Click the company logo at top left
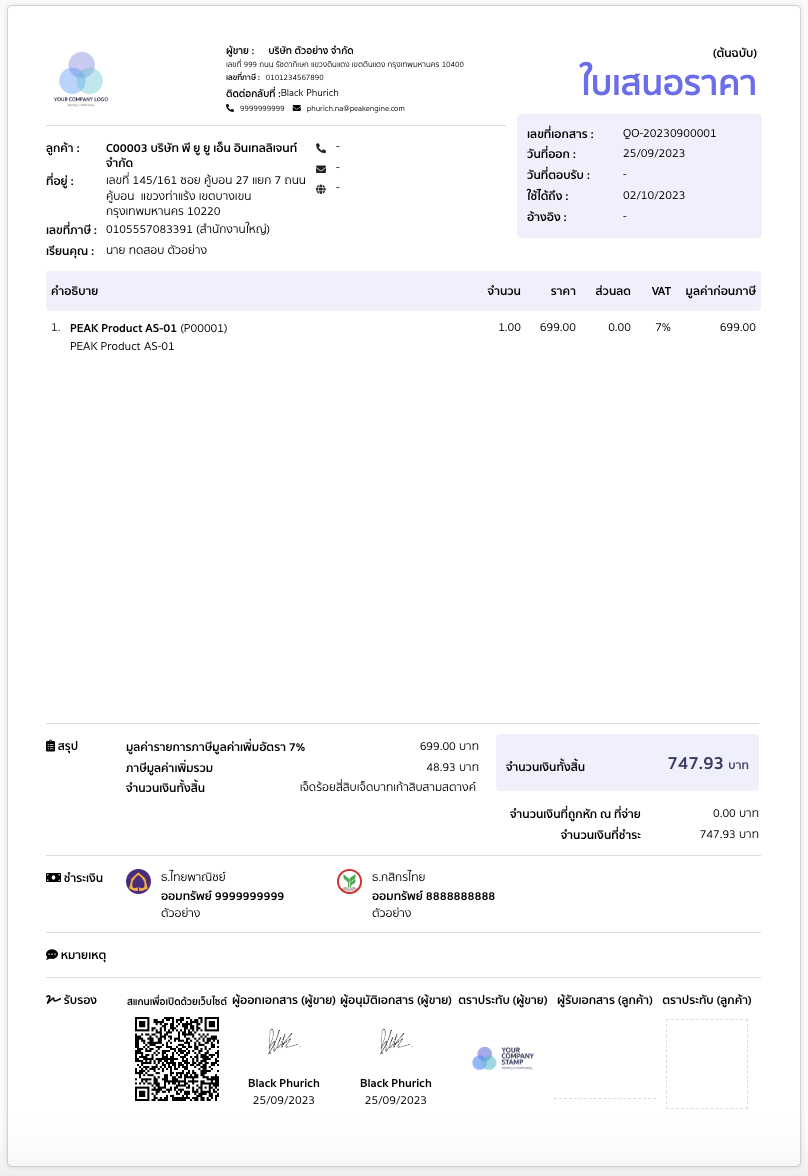 pos(81,78)
